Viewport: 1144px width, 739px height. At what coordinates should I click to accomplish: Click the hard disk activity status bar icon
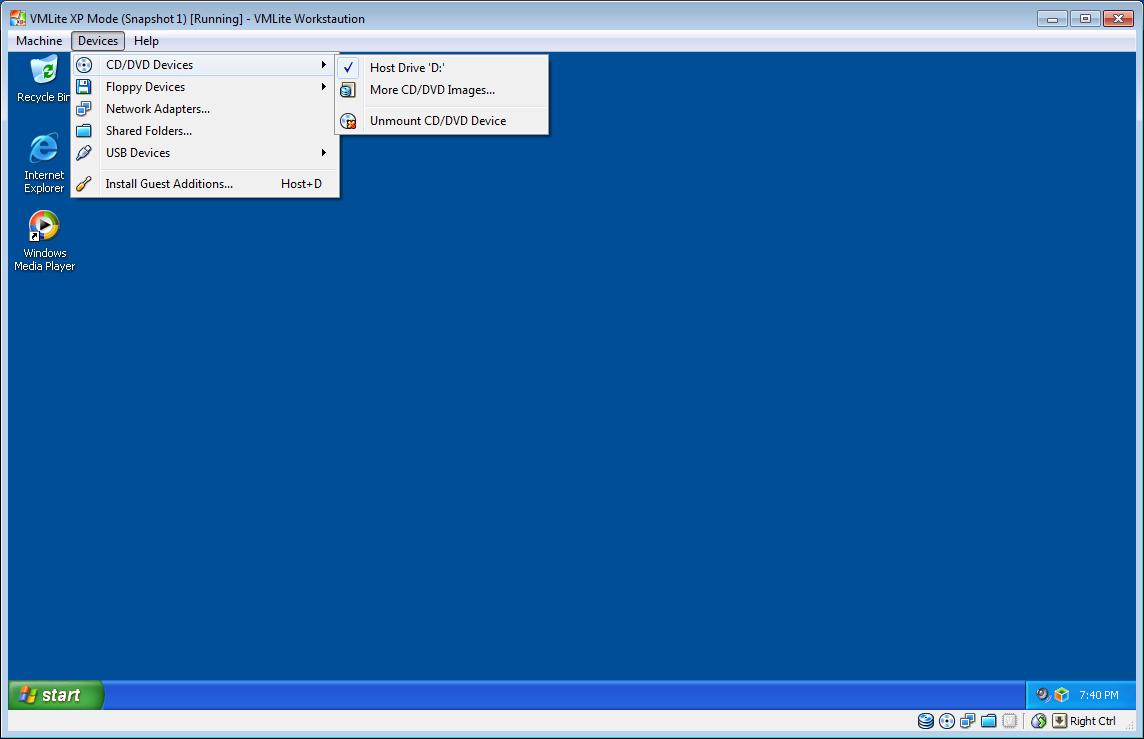click(x=926, y=721)
